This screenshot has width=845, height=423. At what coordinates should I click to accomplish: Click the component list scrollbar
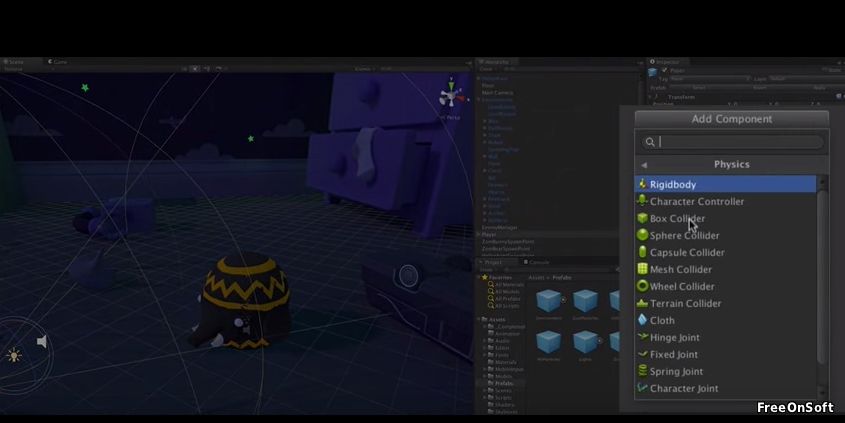click(822, 276)
